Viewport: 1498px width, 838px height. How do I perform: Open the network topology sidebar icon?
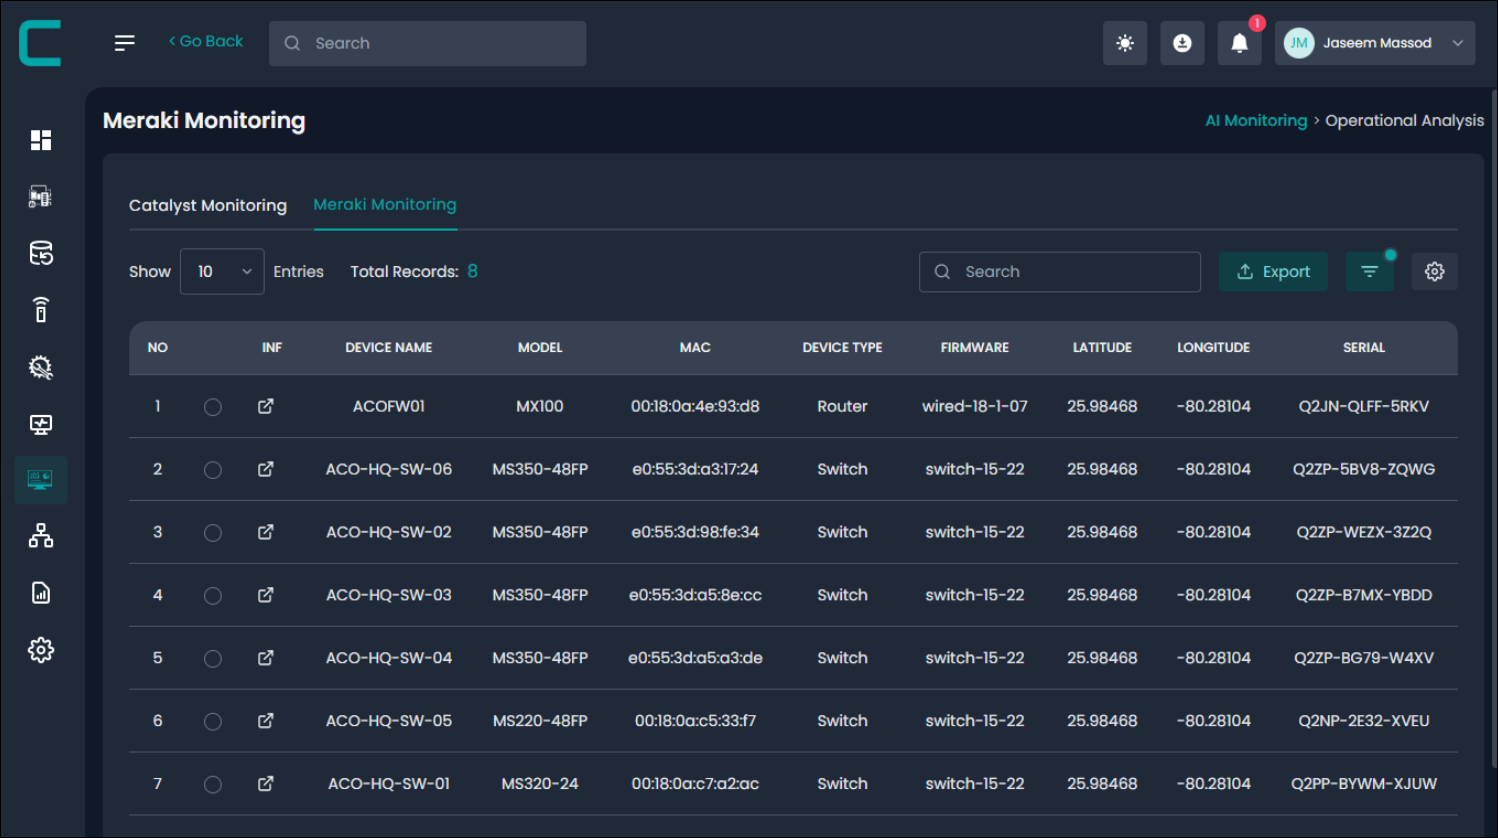click(x=41, y=536)
